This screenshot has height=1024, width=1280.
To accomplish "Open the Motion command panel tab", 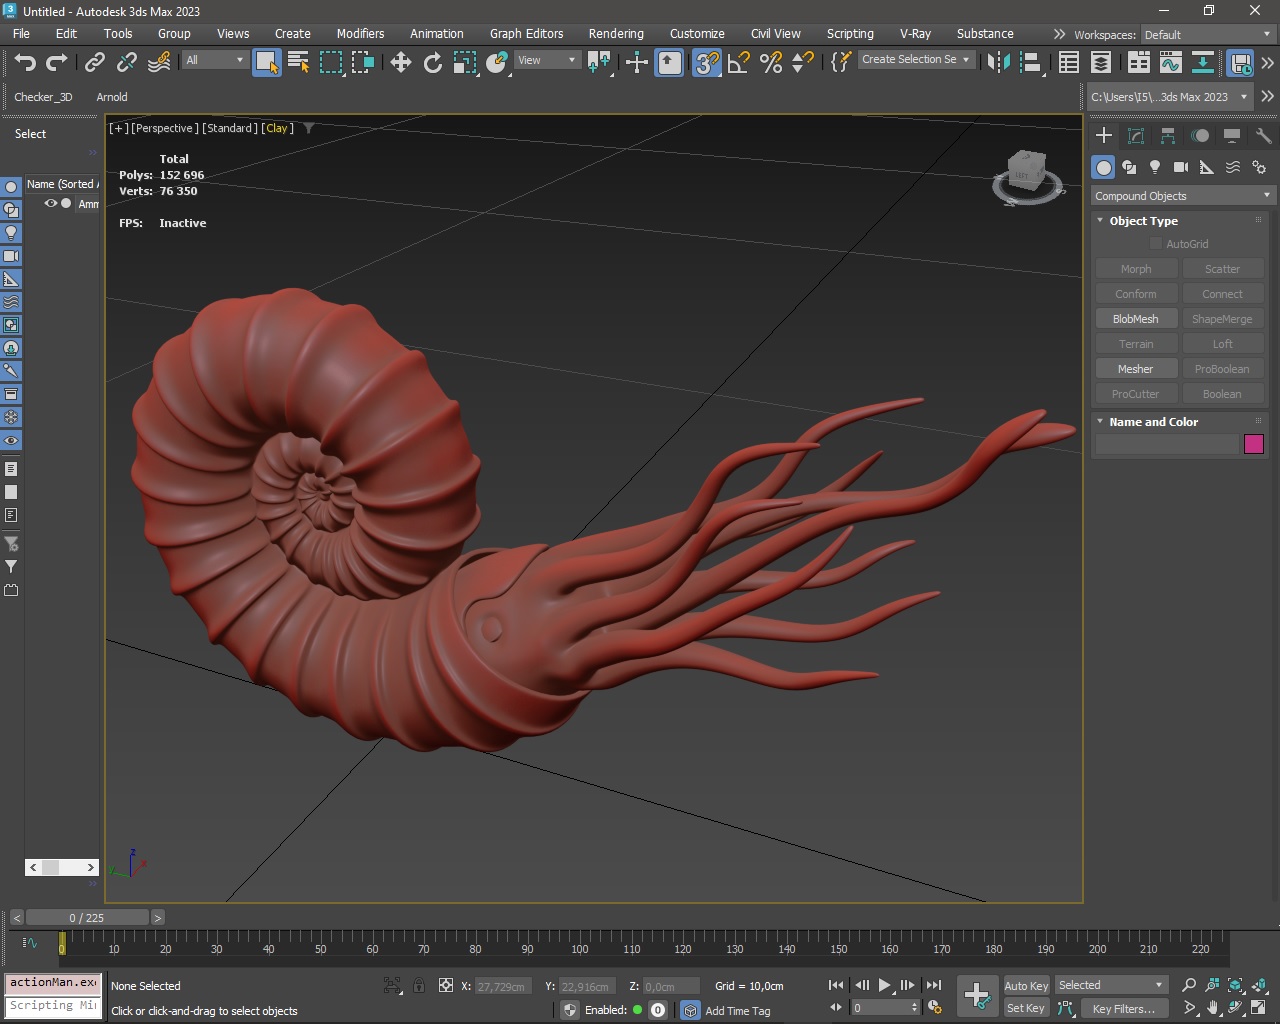I will pos(1200,136).
